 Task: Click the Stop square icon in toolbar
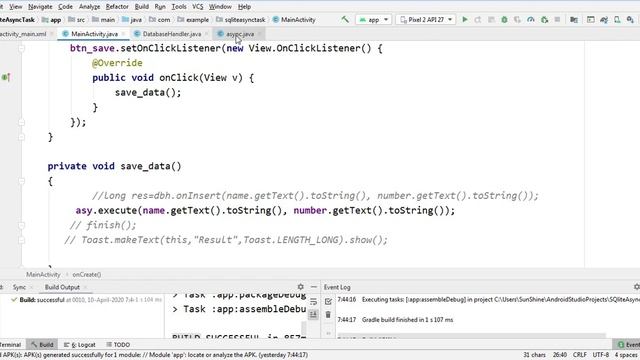pyautogui.click(x=557, y=19)
